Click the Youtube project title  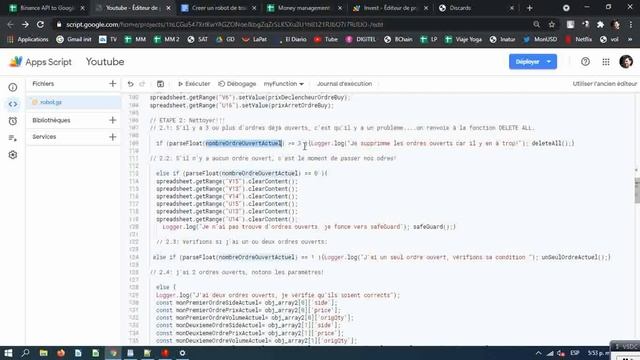[105, 62]
